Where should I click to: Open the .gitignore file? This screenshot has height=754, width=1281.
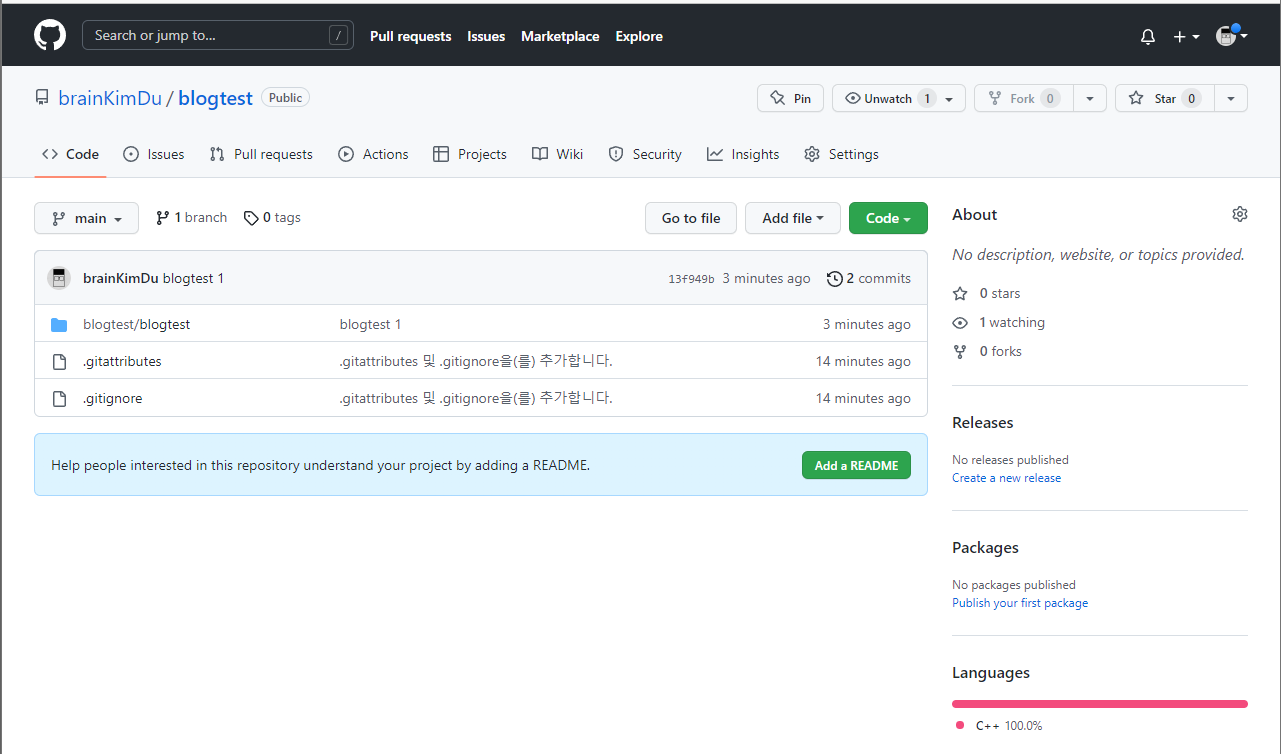[112, 398]
